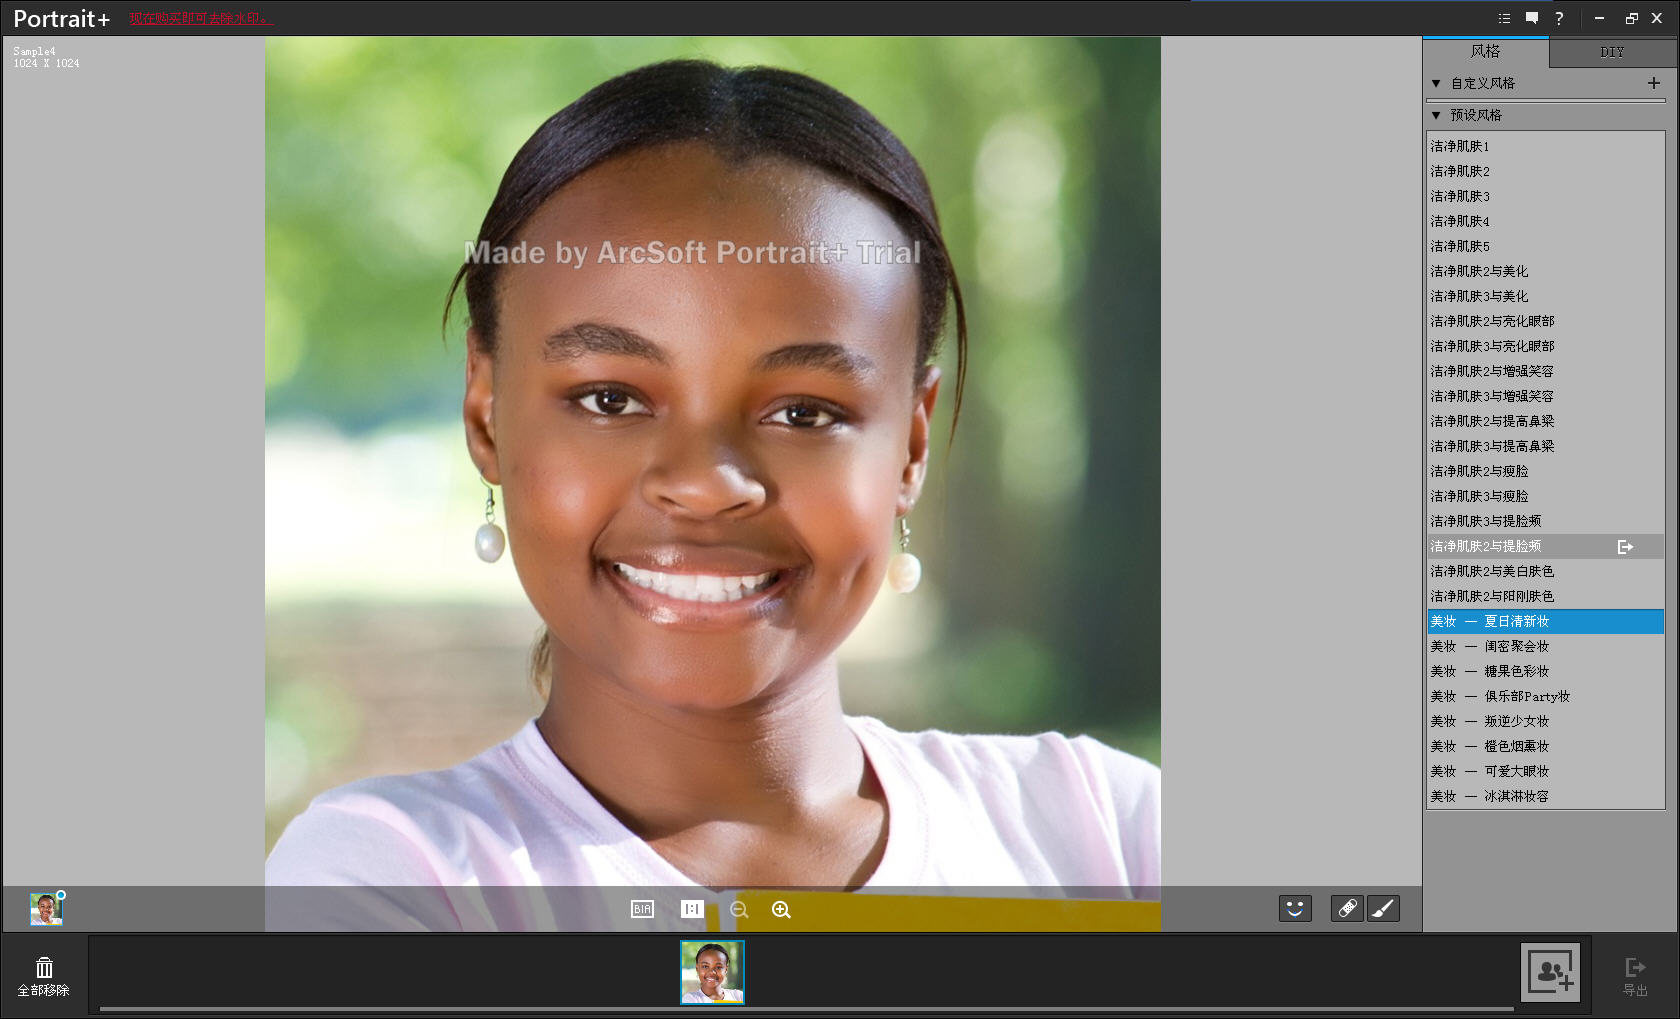Zoom in on the portrait image
This screenshot has width=1680, height=1019.
[781, 909]
